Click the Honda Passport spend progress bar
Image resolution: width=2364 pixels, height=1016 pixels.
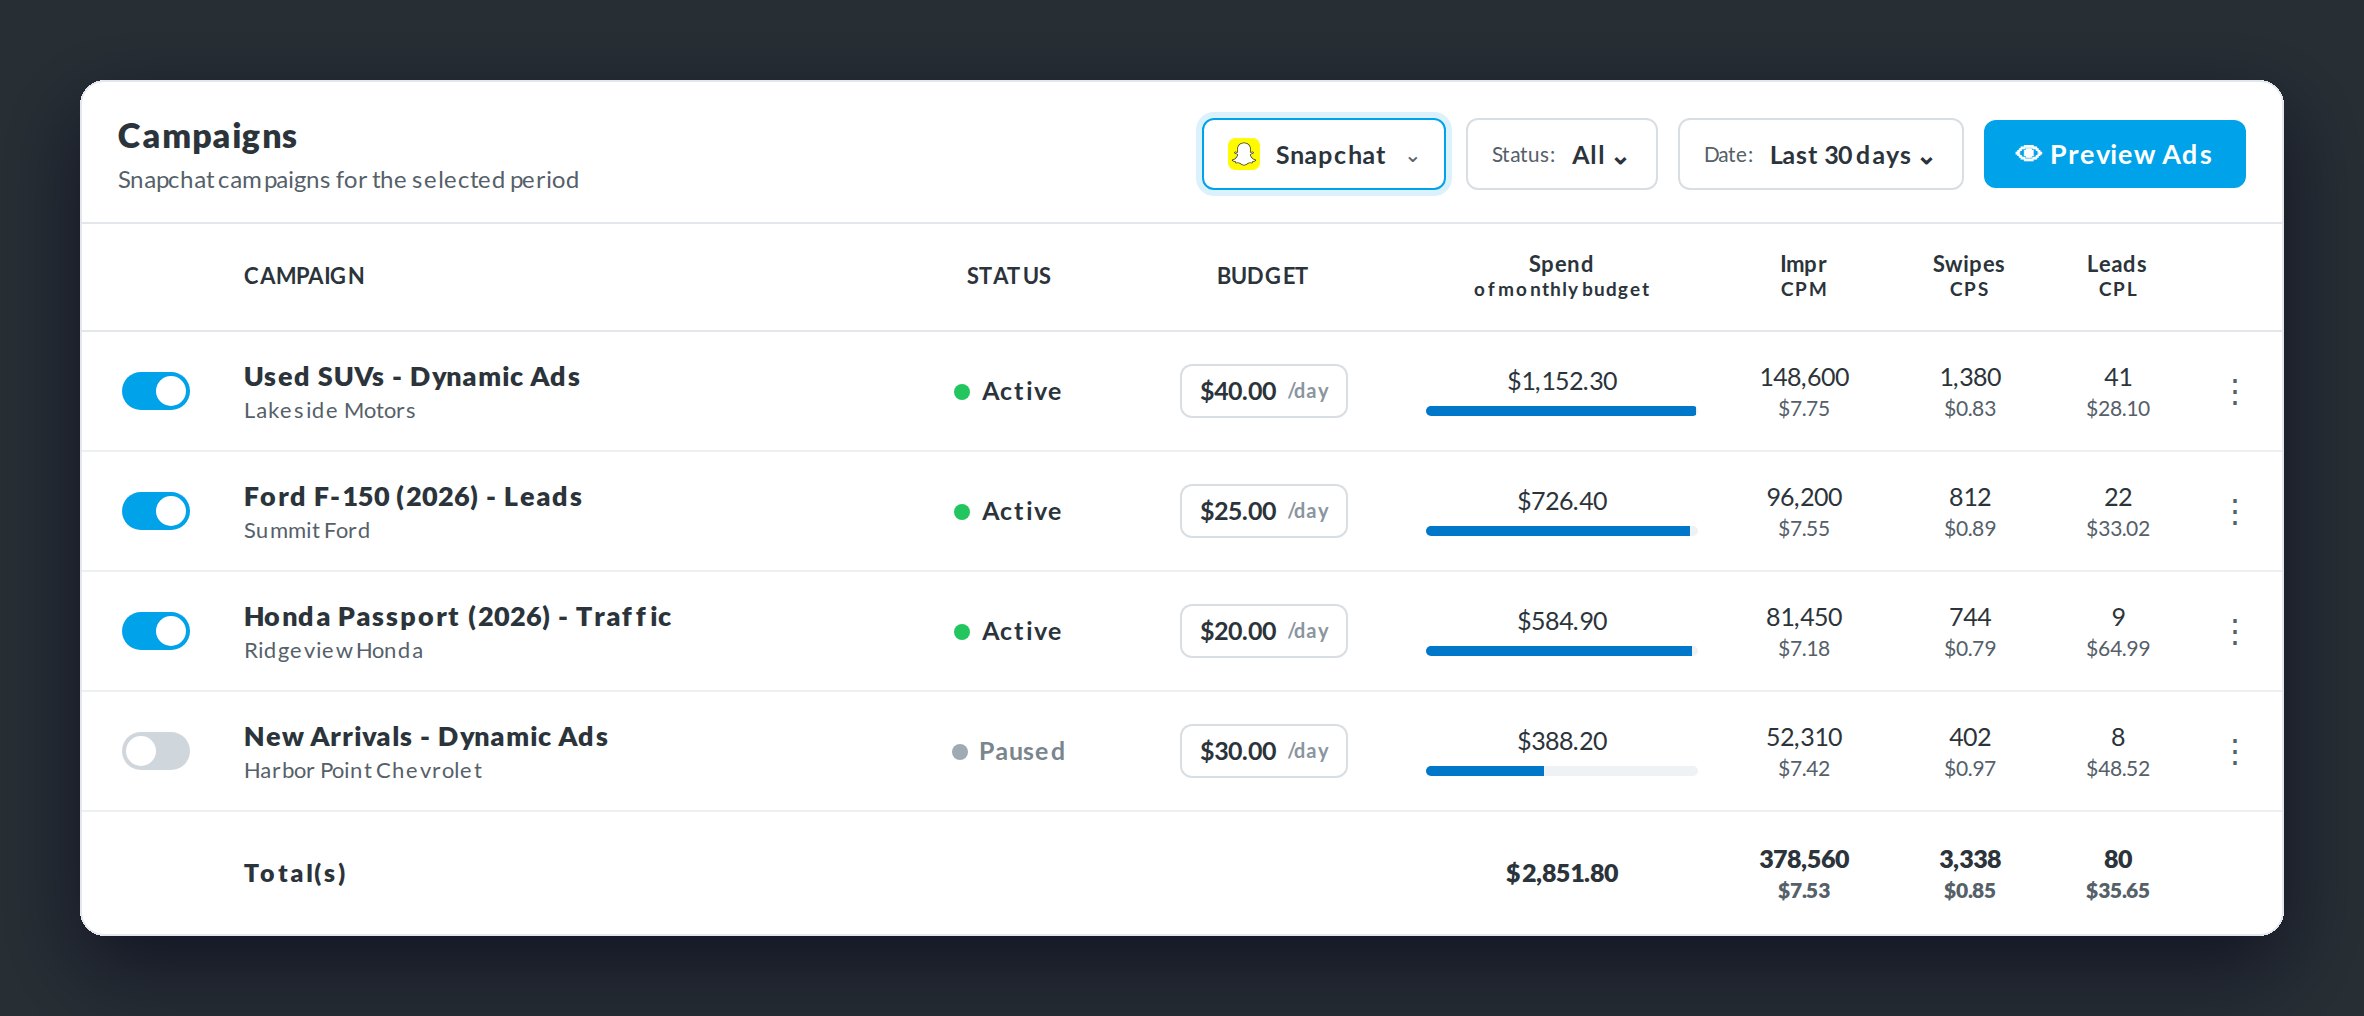(1561, 651)
